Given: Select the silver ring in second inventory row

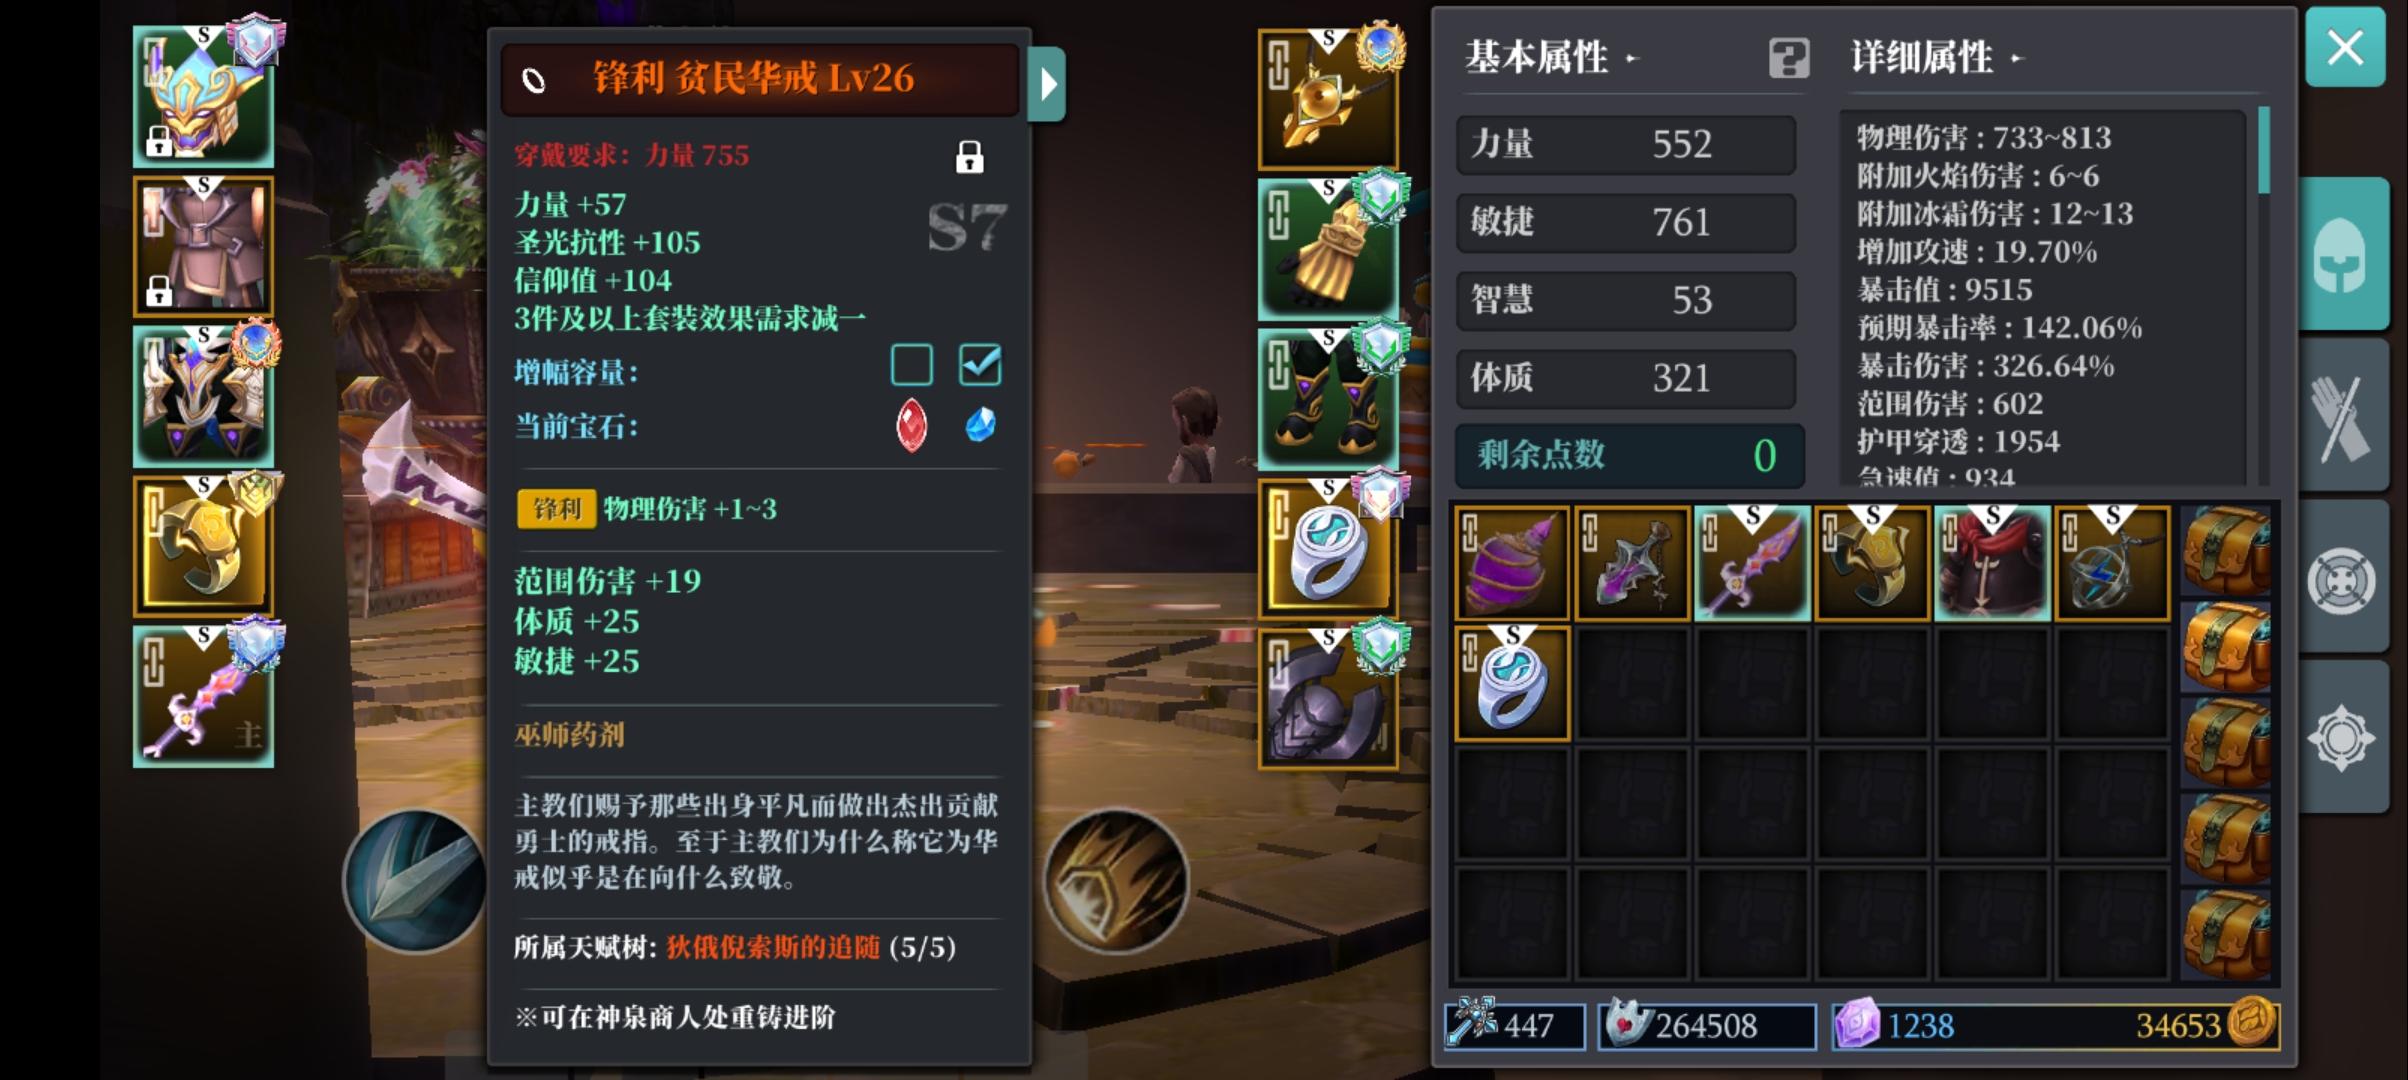Looking at the screenshot, I should pyautogui.click(x=1512, y=684).
